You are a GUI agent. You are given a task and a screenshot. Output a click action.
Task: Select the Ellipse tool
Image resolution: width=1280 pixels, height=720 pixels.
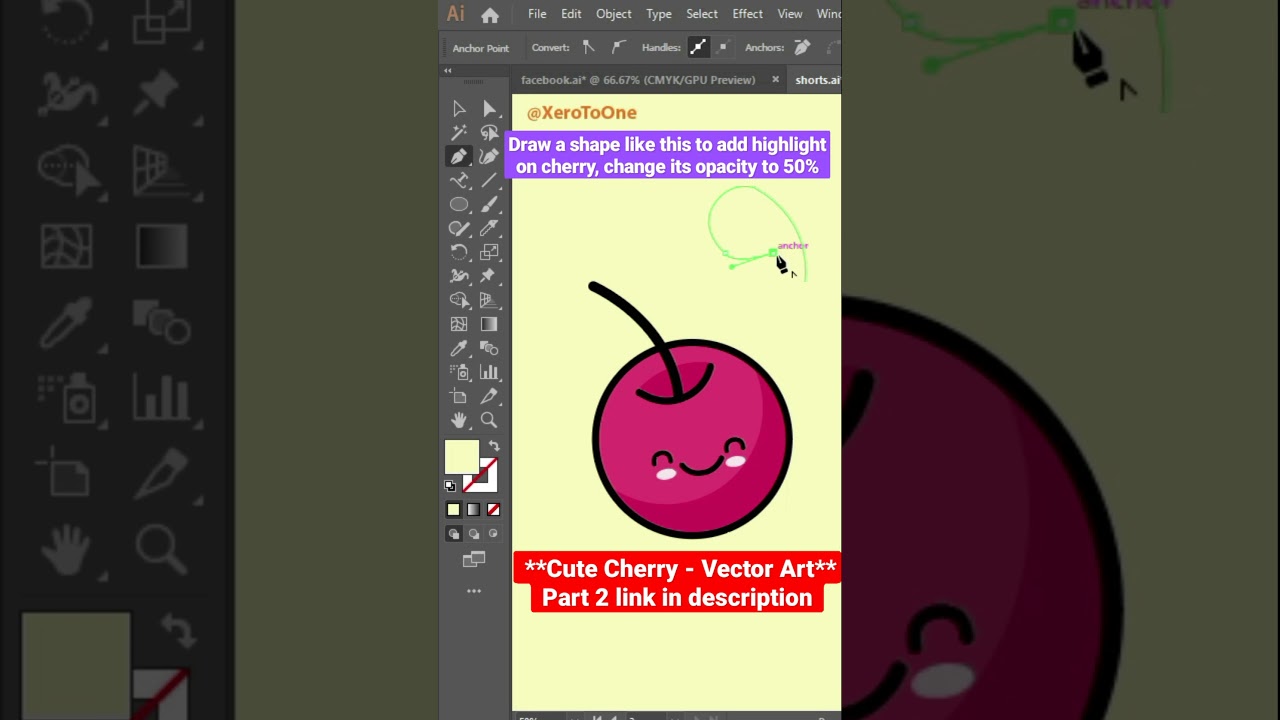pyautogui.click(x=459, y=205)
